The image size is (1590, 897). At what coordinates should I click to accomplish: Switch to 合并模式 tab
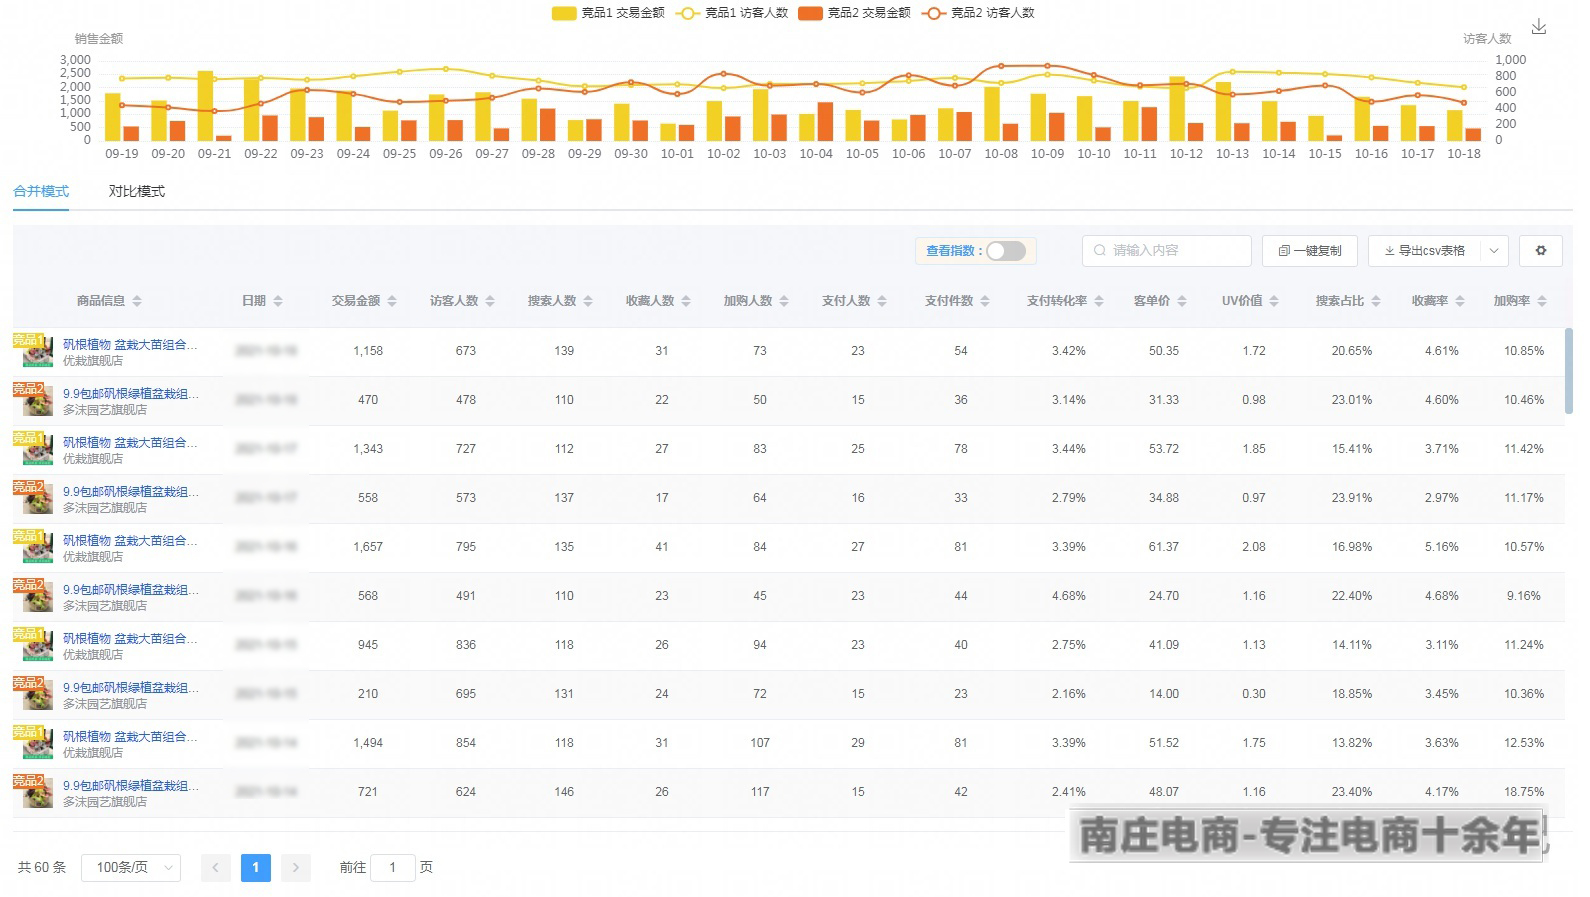[41, 191]
